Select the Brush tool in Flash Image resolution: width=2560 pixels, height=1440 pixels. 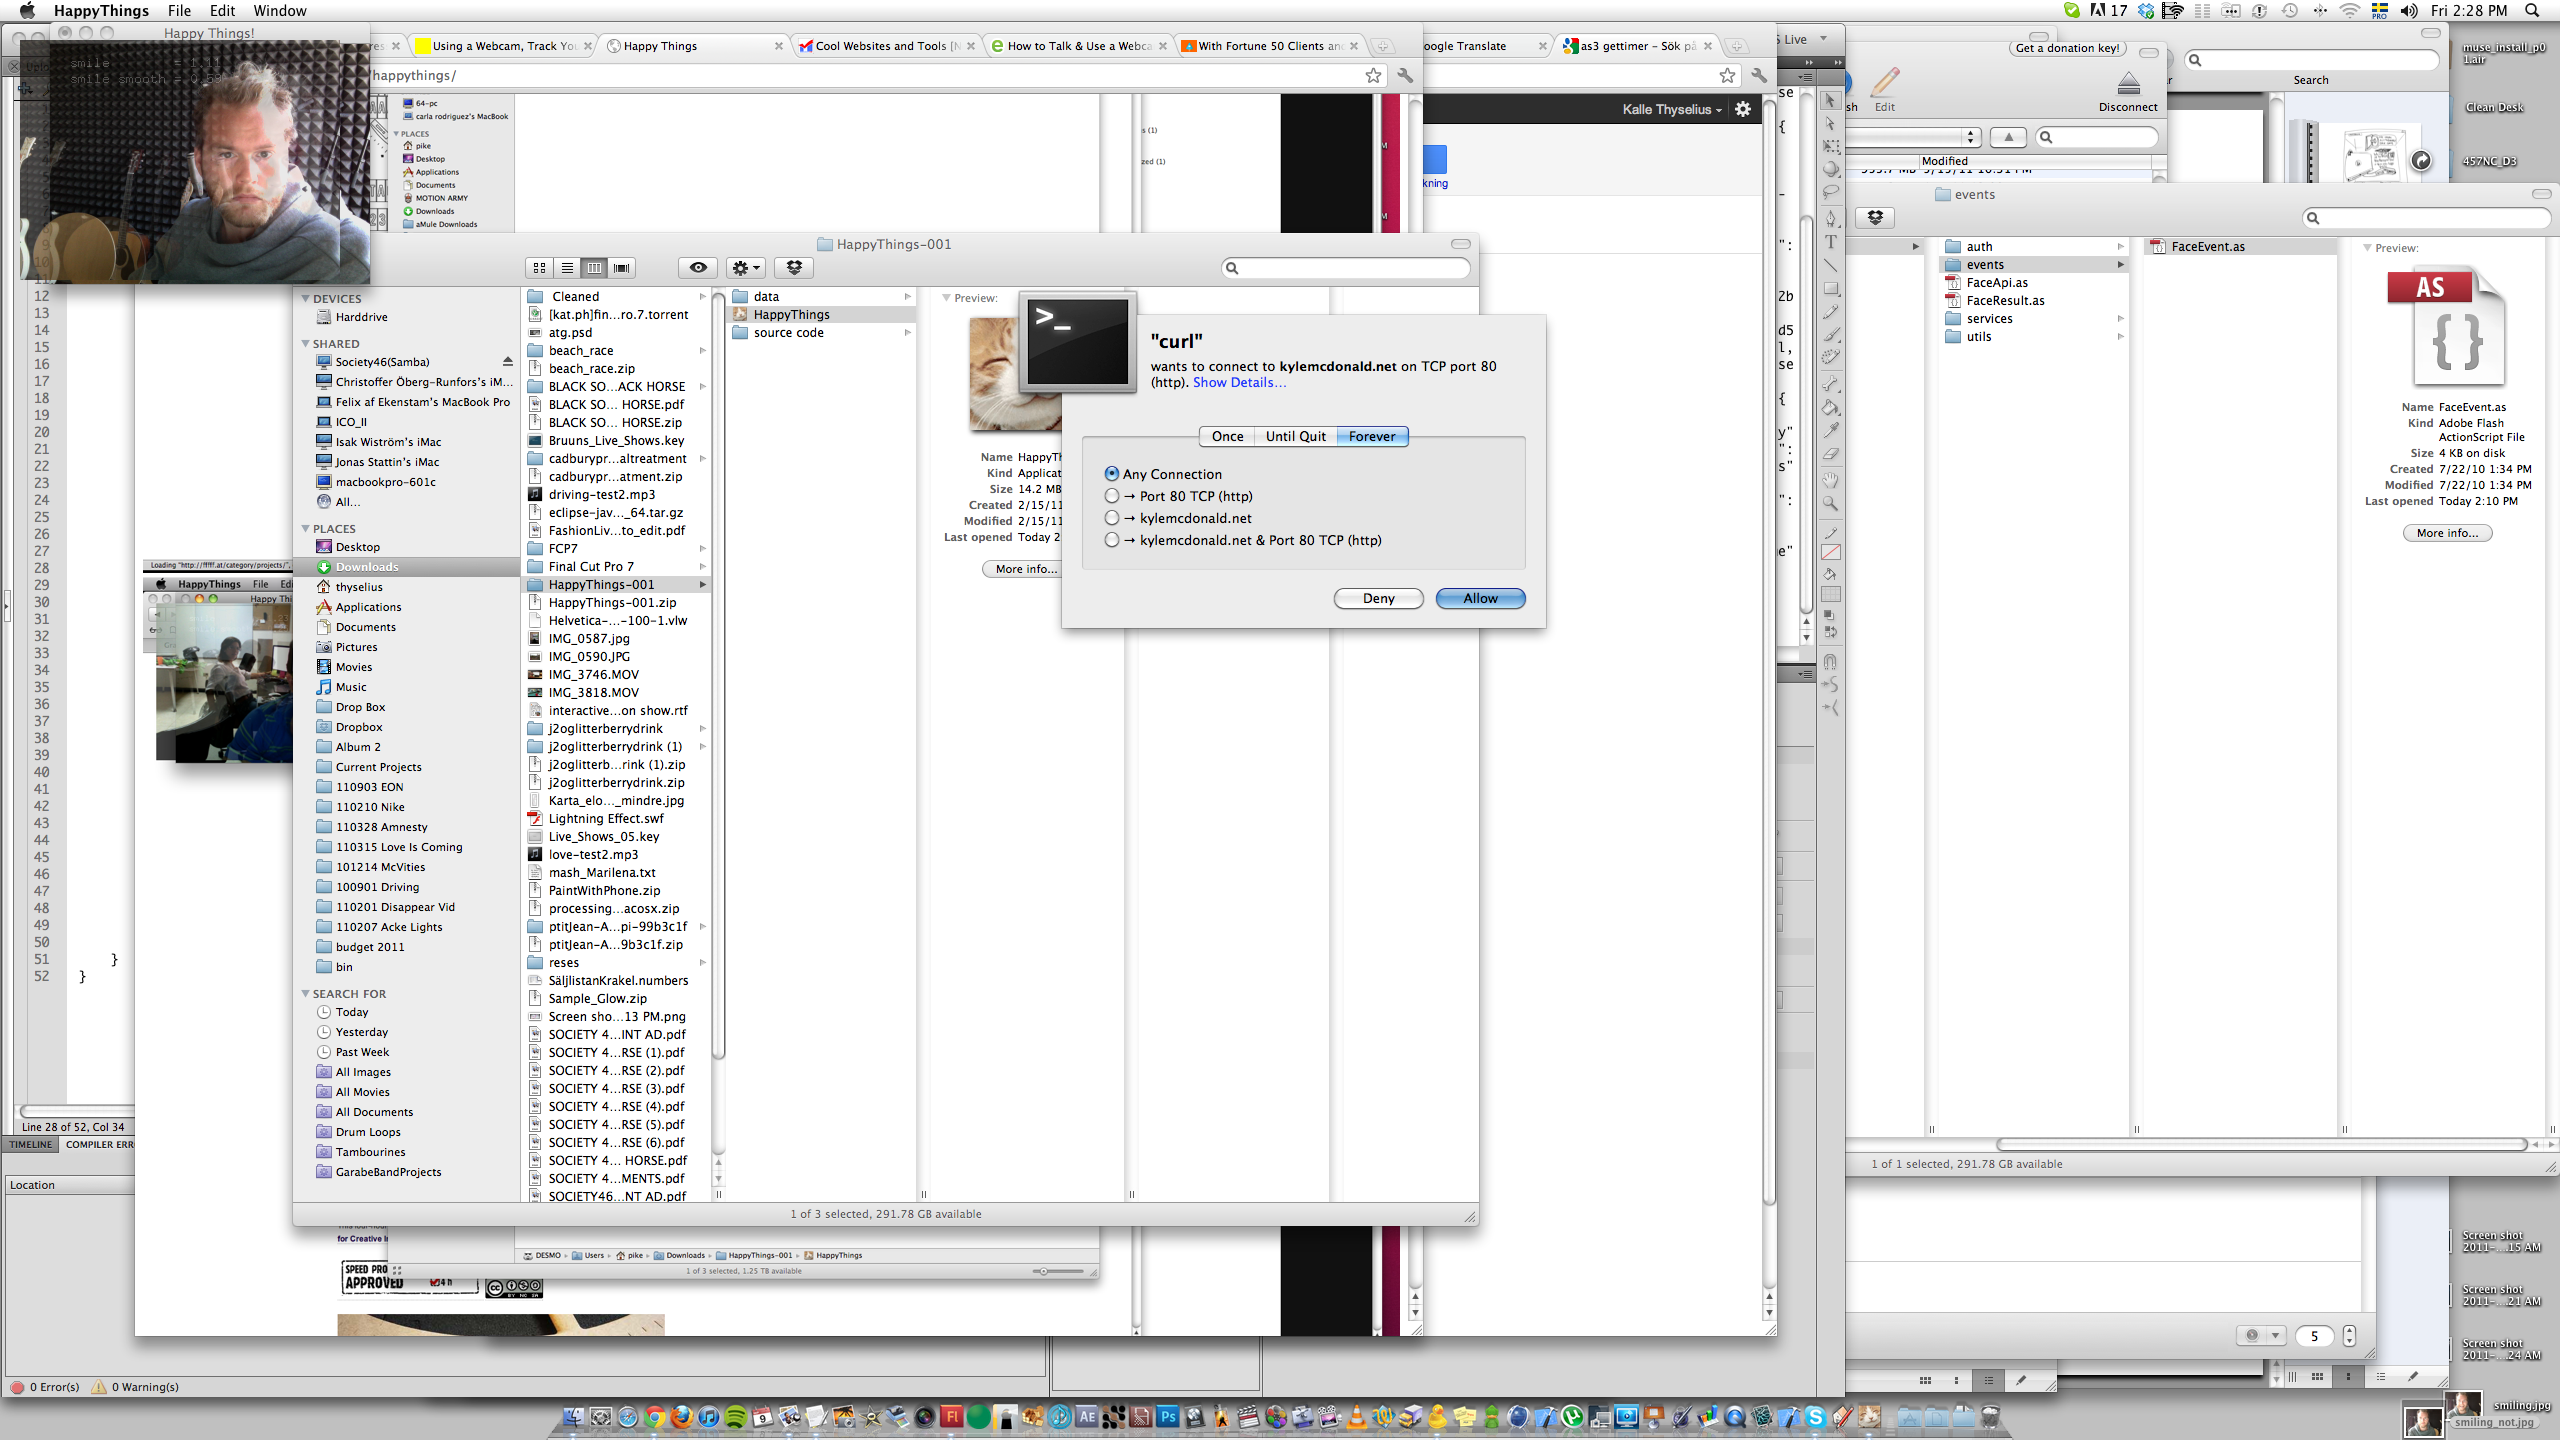pos(1830,335)
